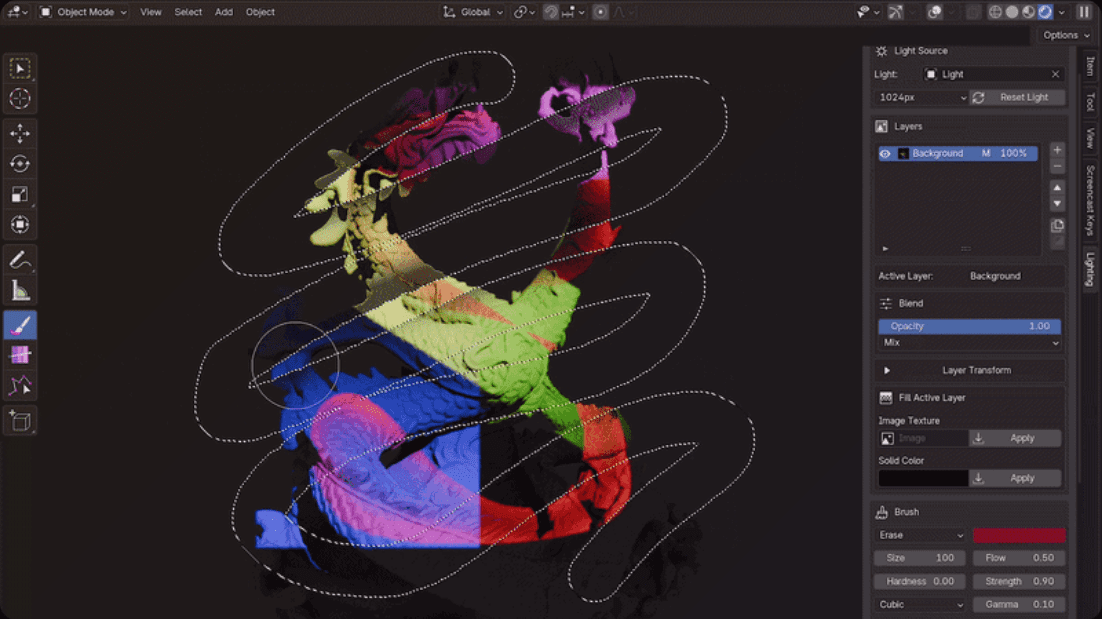
Task: Open the Object menu
Action: click(x=260, y=11)
